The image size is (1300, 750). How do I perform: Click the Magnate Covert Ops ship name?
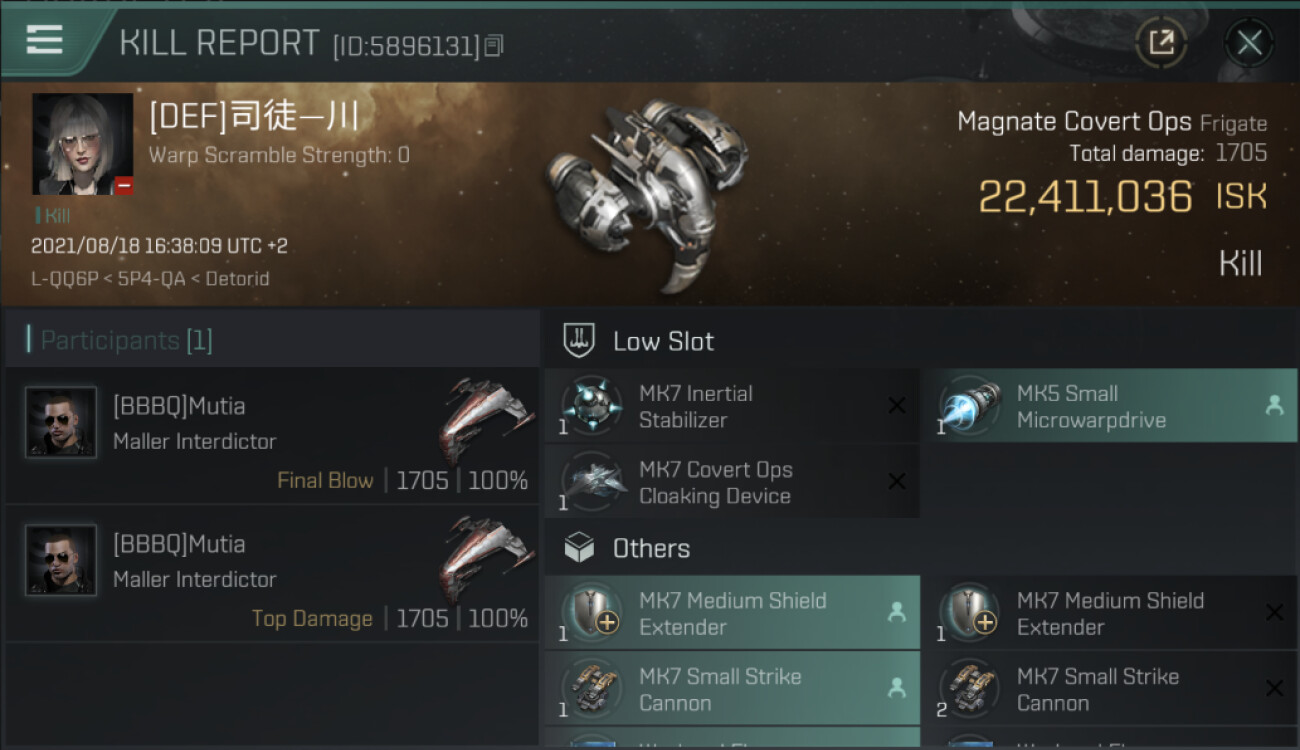point(1073,122)
